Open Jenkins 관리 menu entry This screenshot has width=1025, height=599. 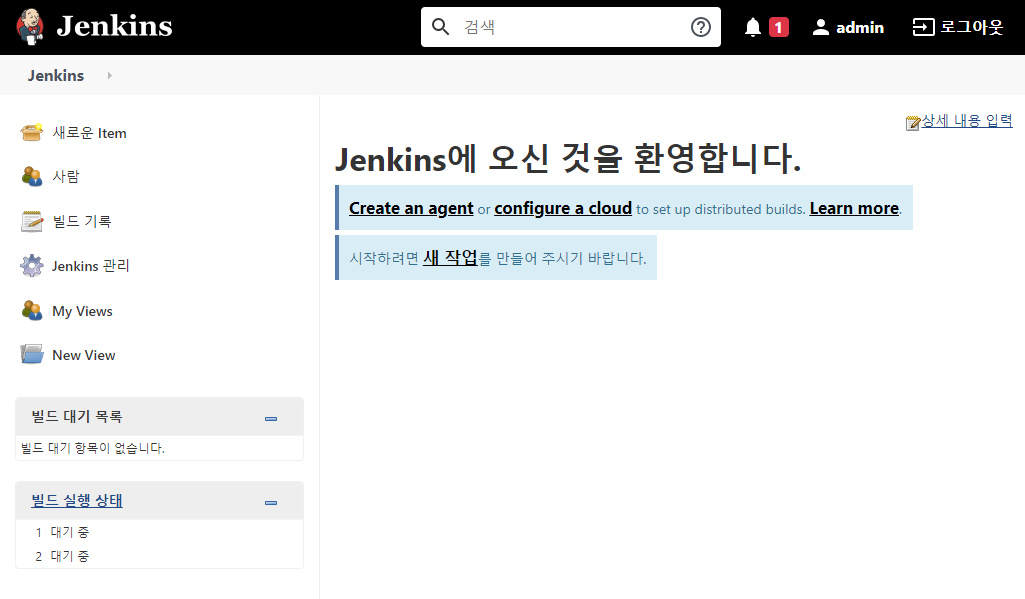click(x=91, y=266)
